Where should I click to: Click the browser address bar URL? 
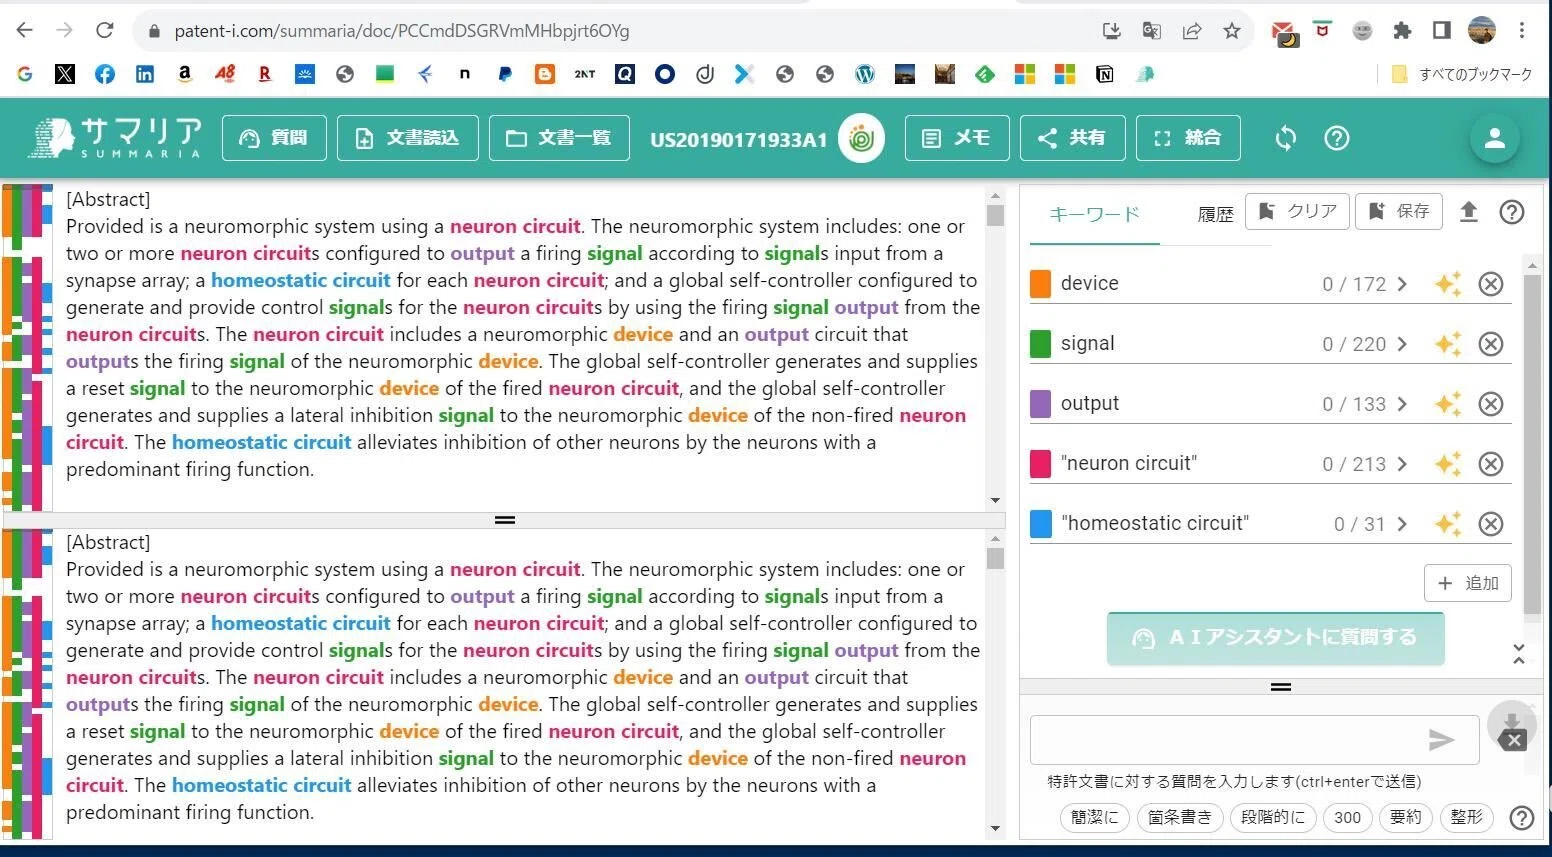(x=402, y=31)
